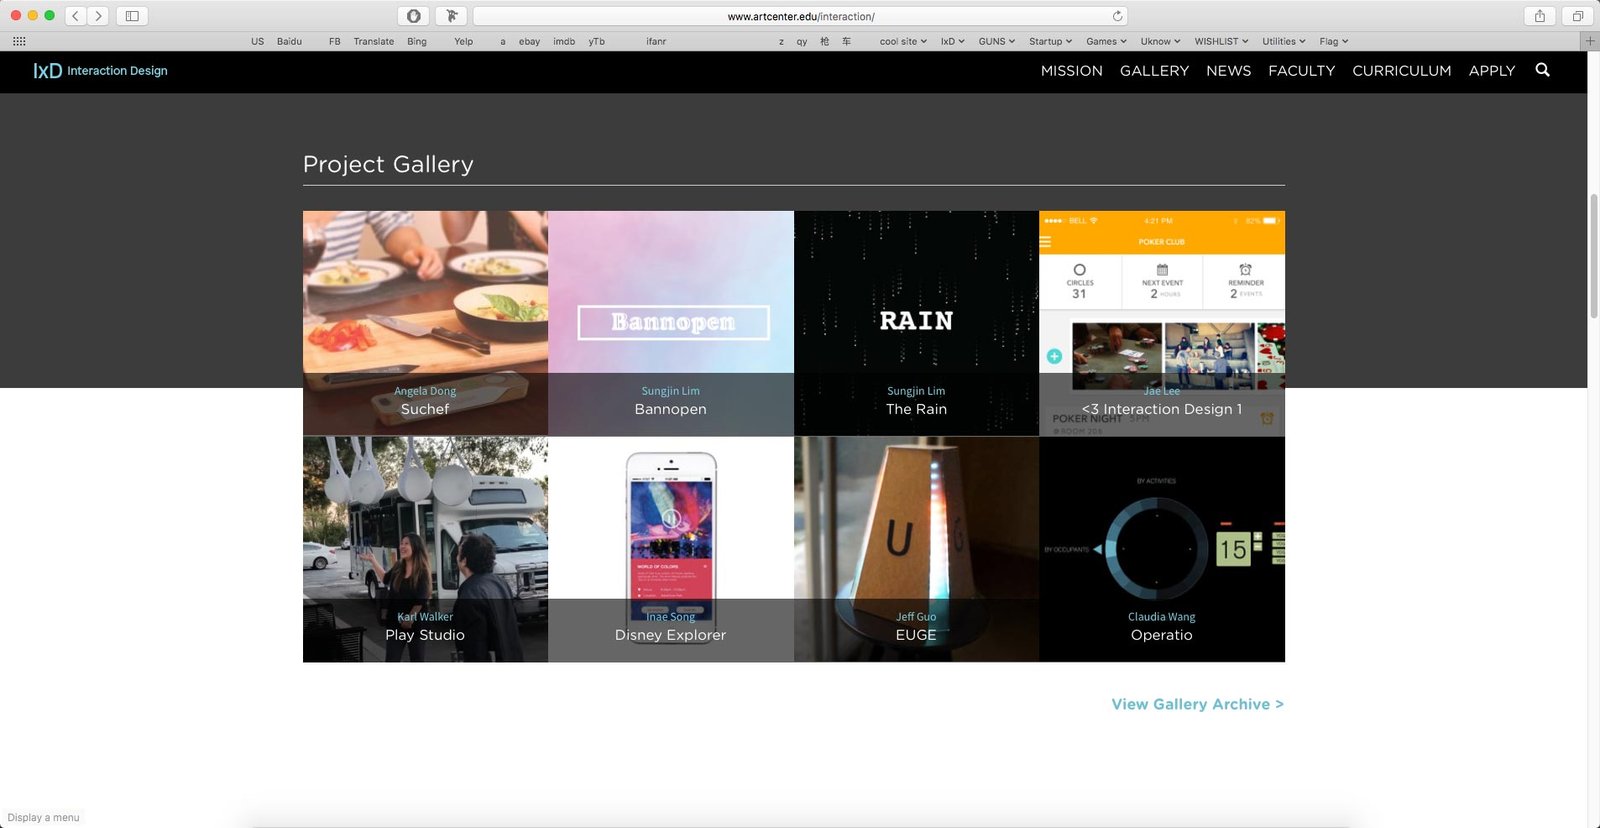Add a new tab with plus button

(x=1590, y=41)
